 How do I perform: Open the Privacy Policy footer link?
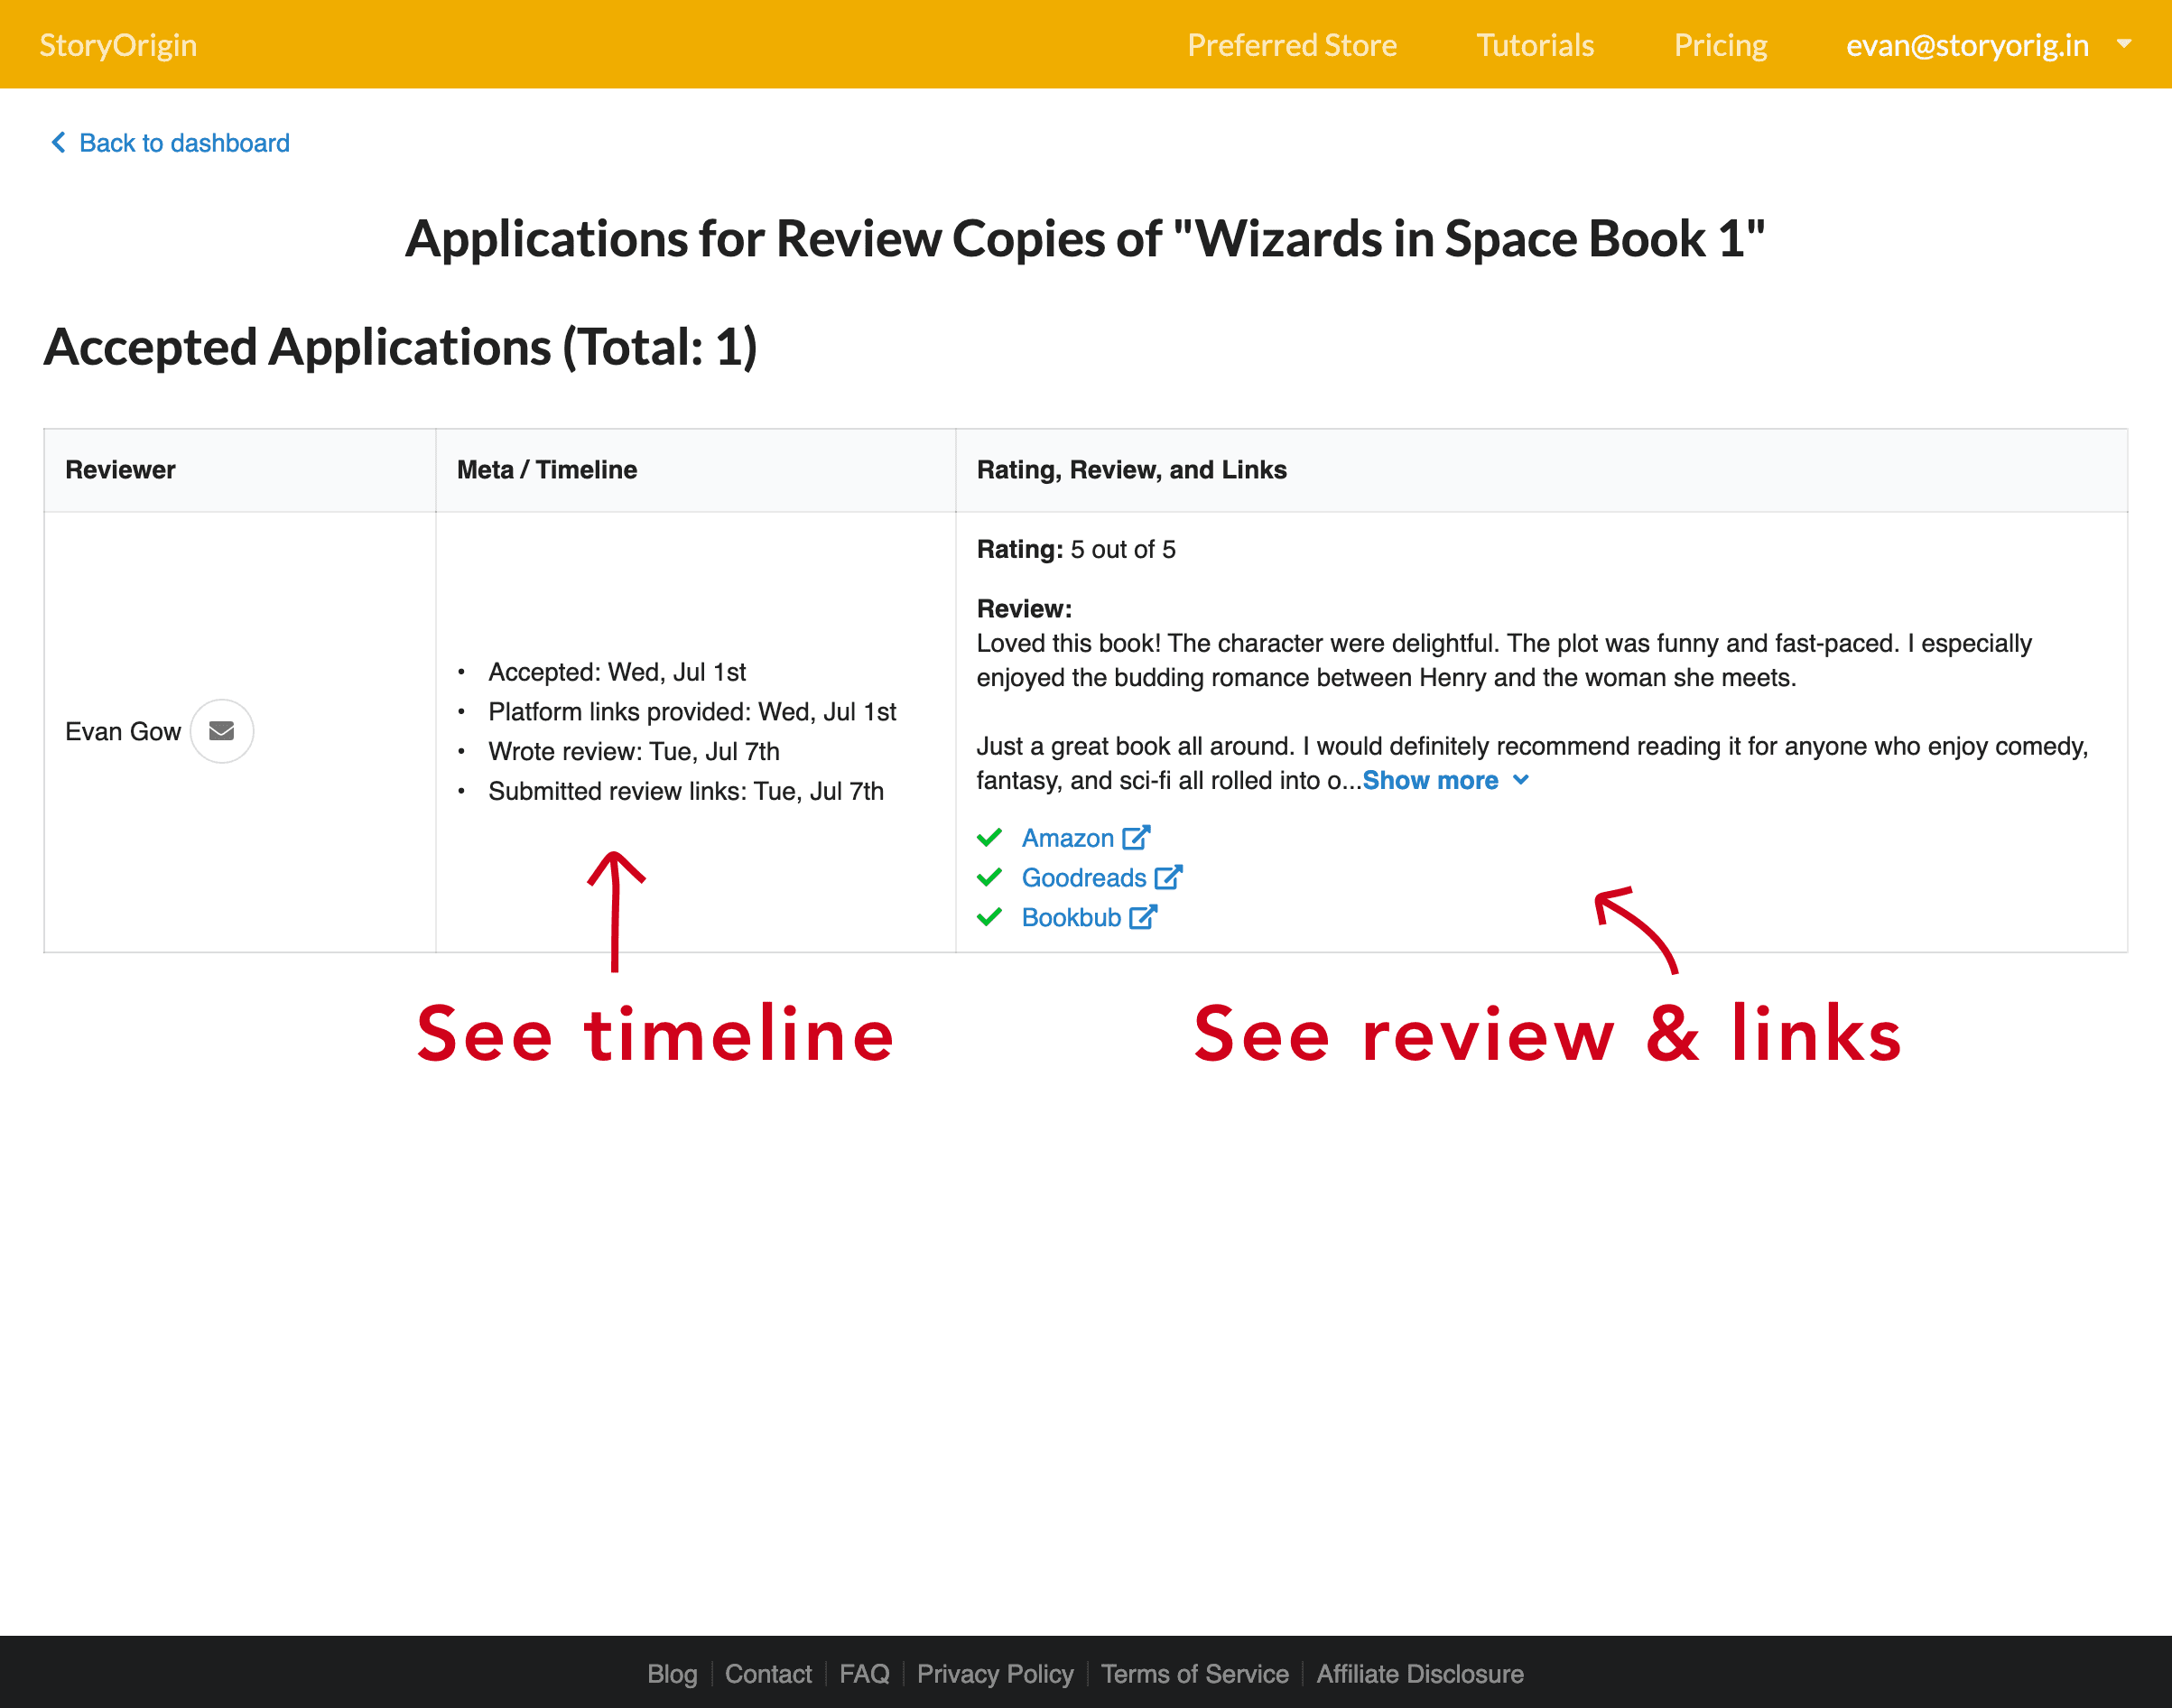pos(995,1674)
